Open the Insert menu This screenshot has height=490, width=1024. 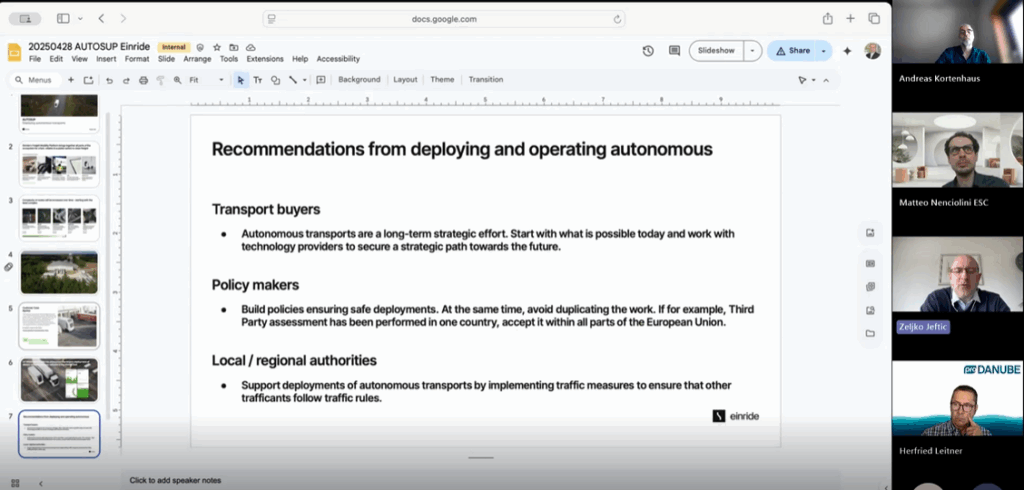[x=107, y=59]
